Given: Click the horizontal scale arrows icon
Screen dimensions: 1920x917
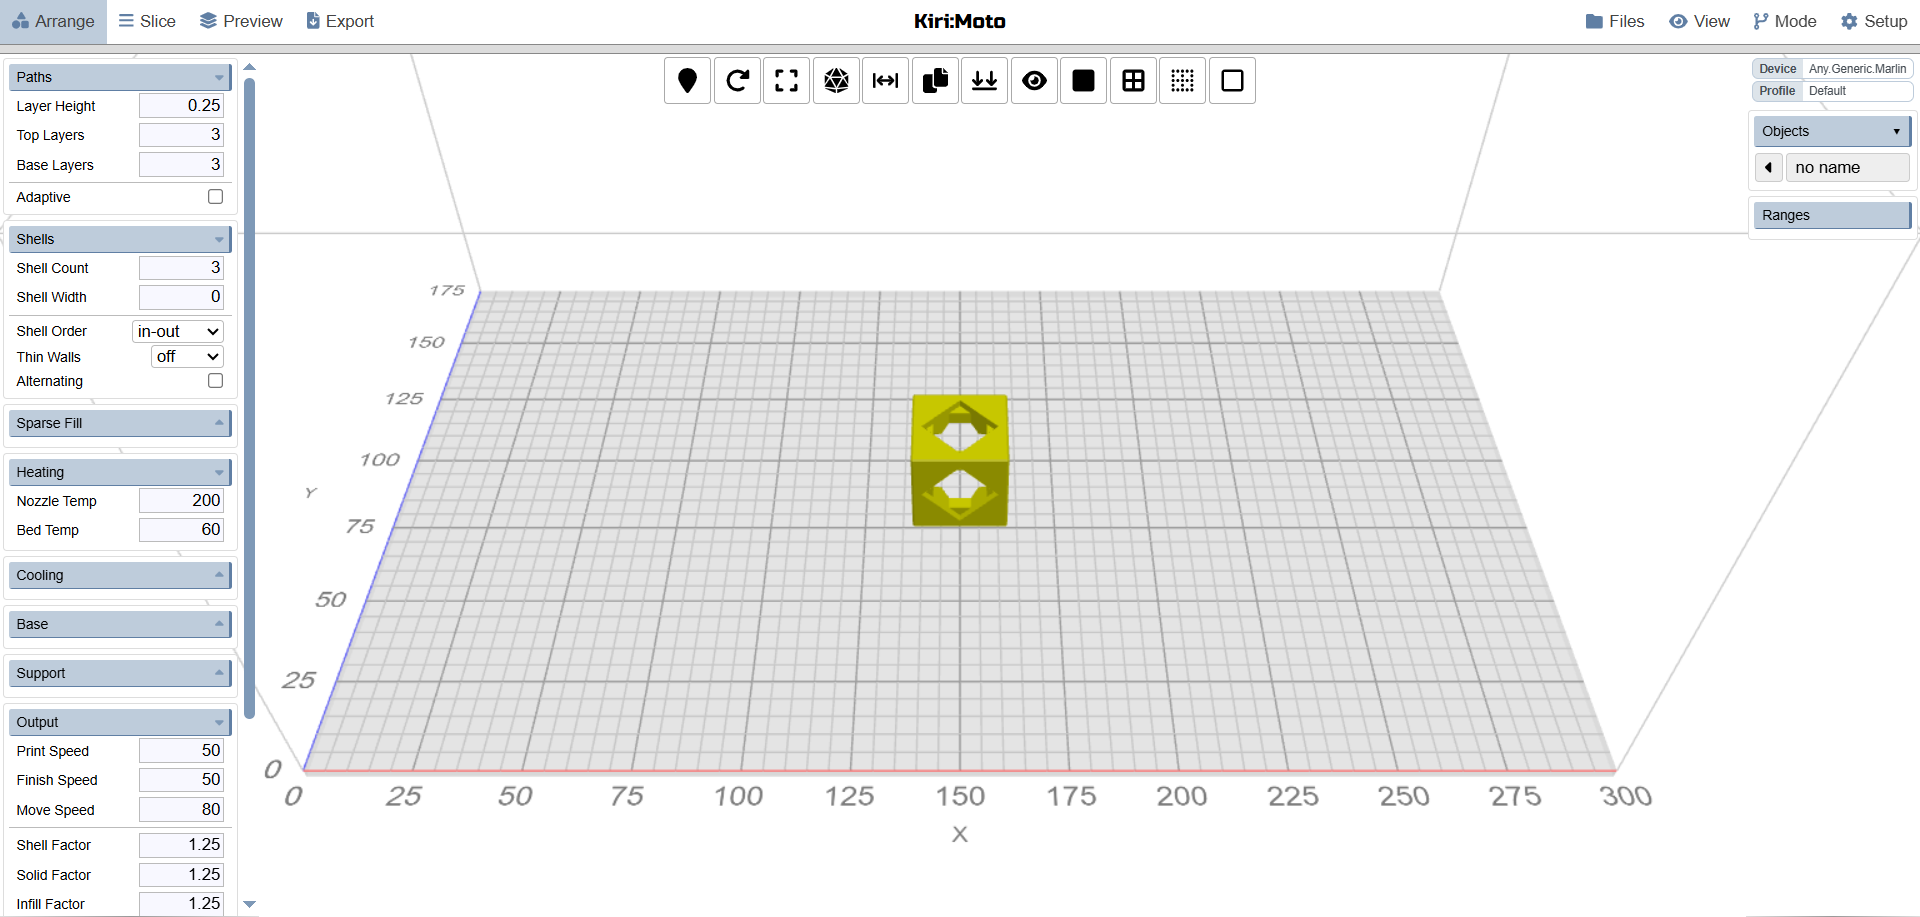Looking at the screenshot, I should click(886, 81).
